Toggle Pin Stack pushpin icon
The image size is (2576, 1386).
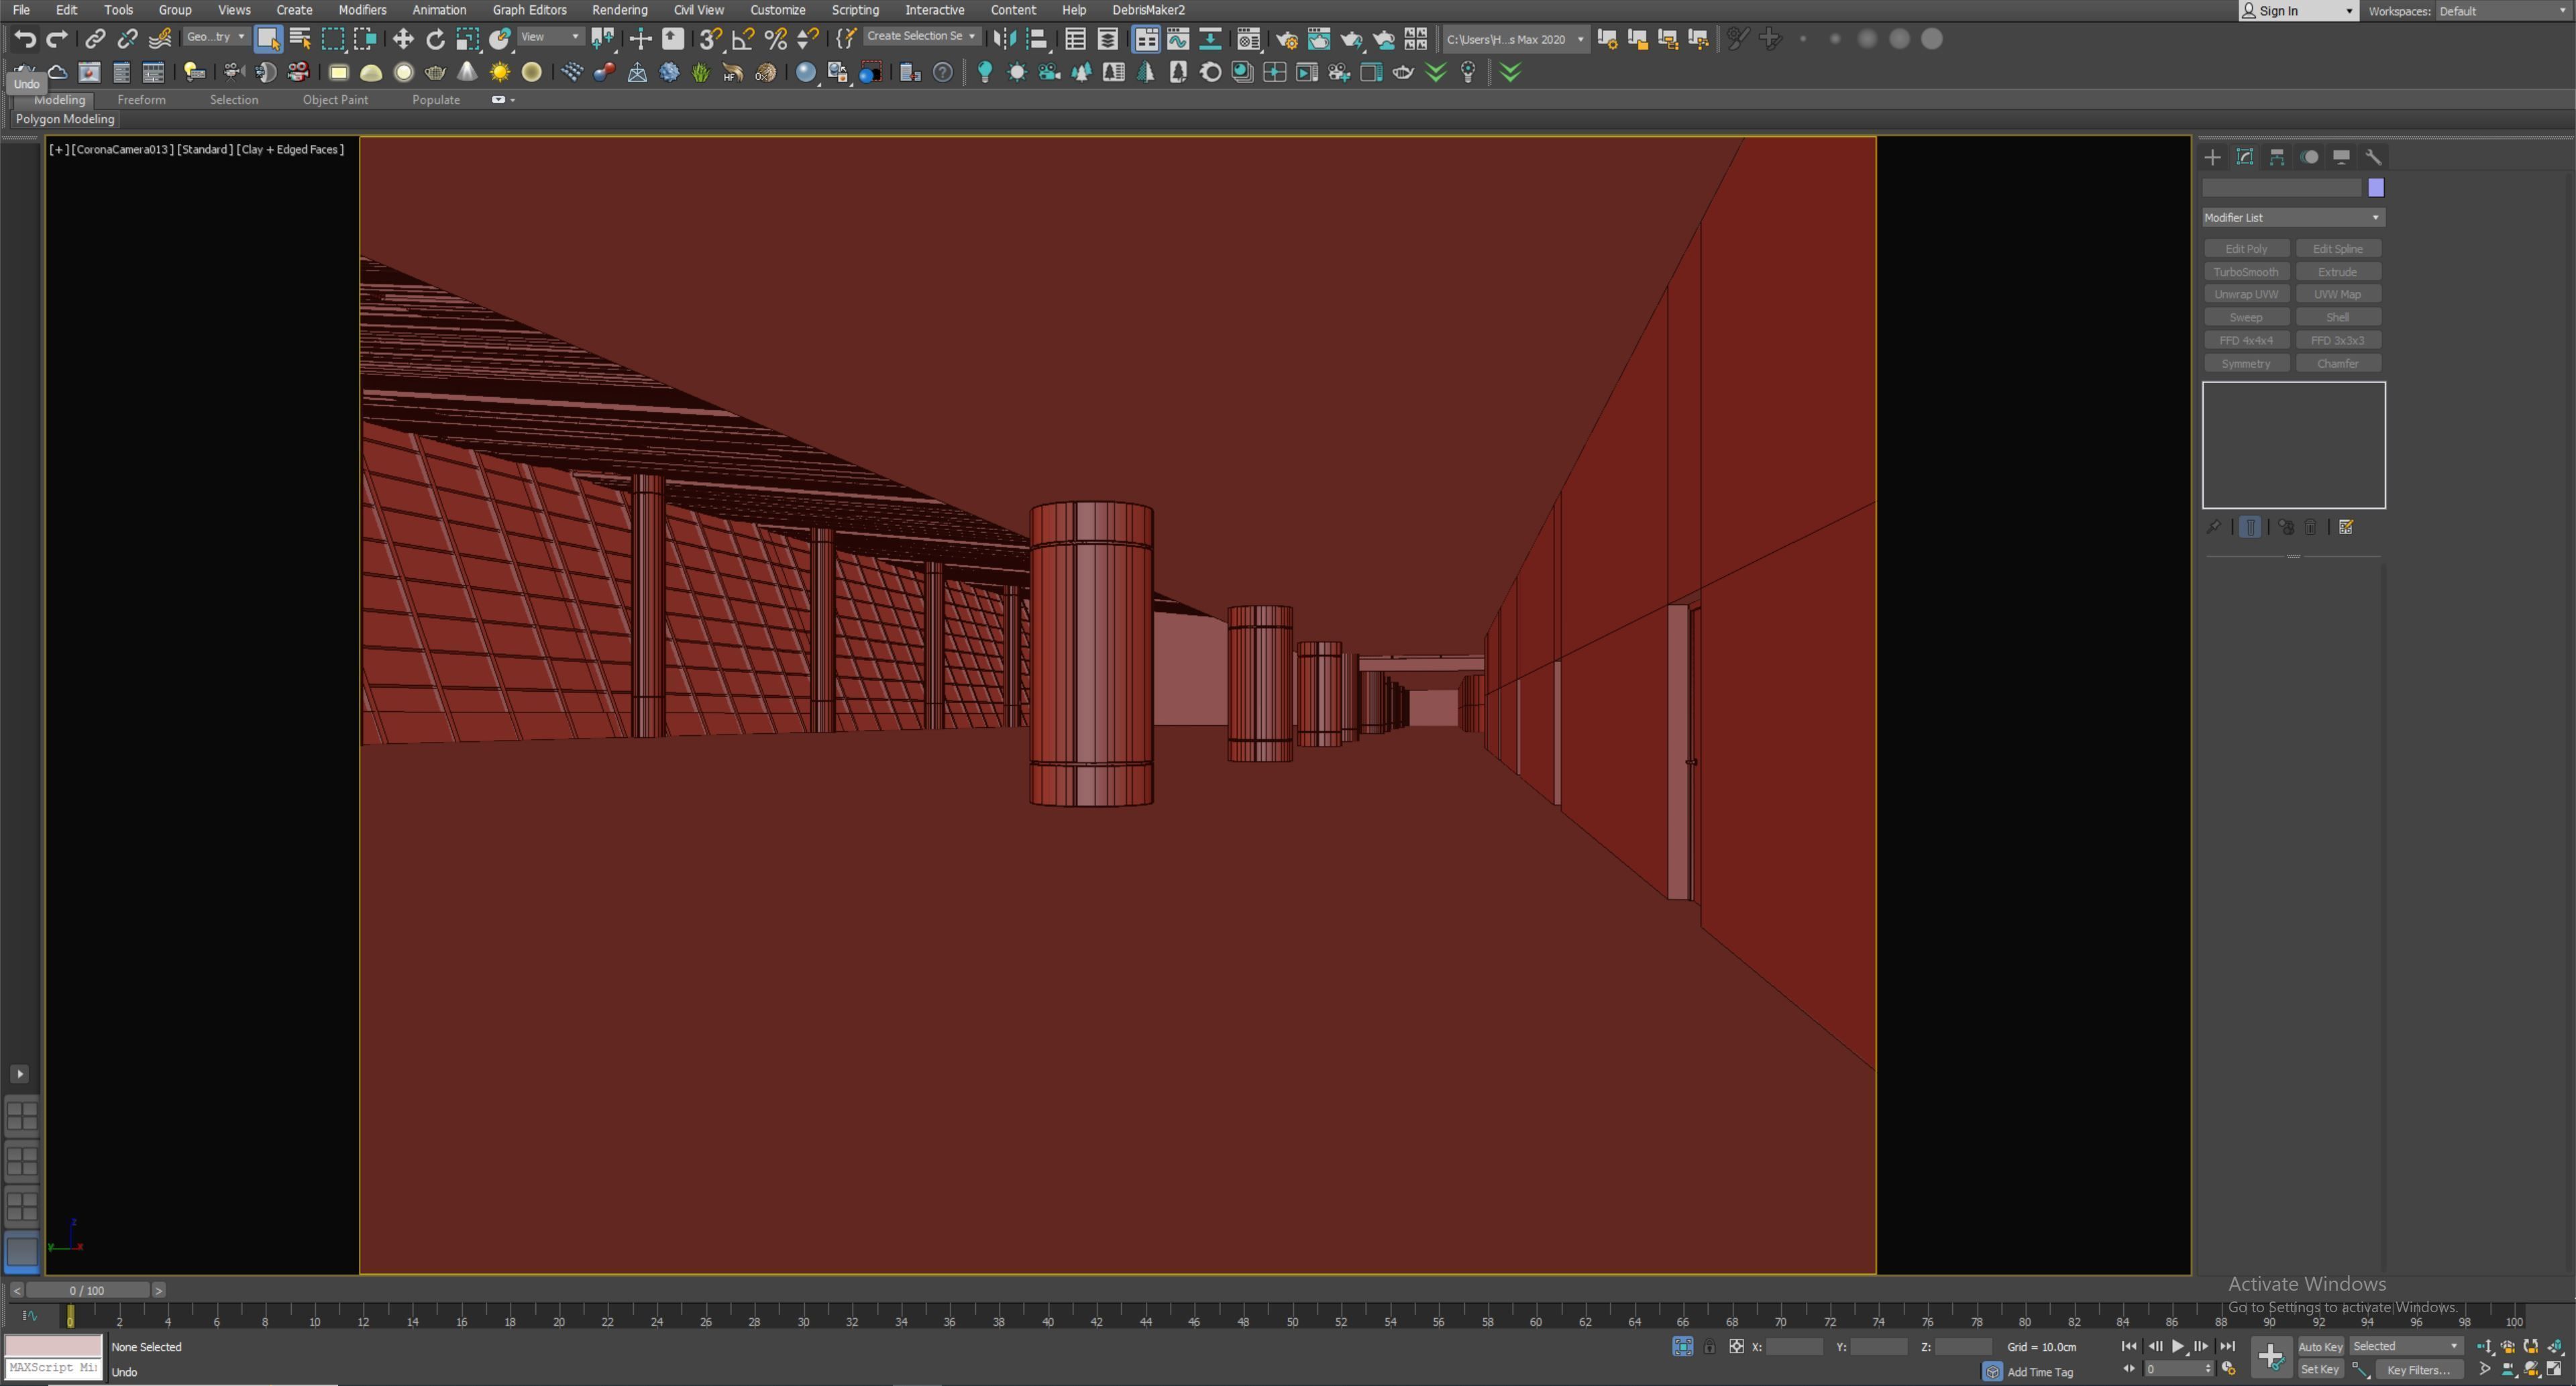[x=2213, y=527]
